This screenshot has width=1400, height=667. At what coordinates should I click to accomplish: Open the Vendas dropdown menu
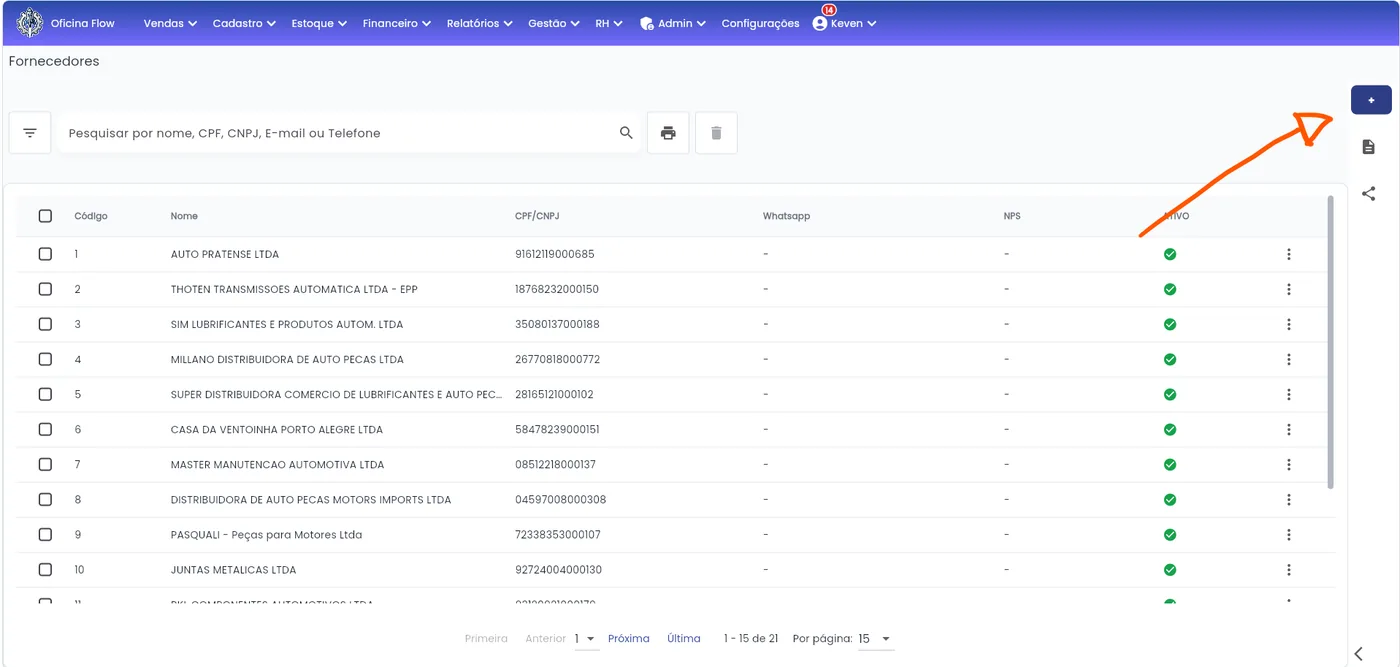tap(170, 23)
